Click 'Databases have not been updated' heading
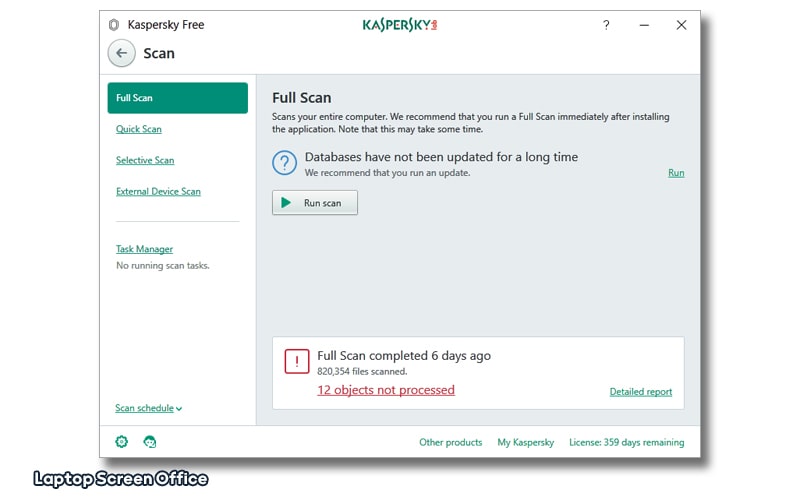800x500 pixels. pyautogui.click(x=441, y=157)
